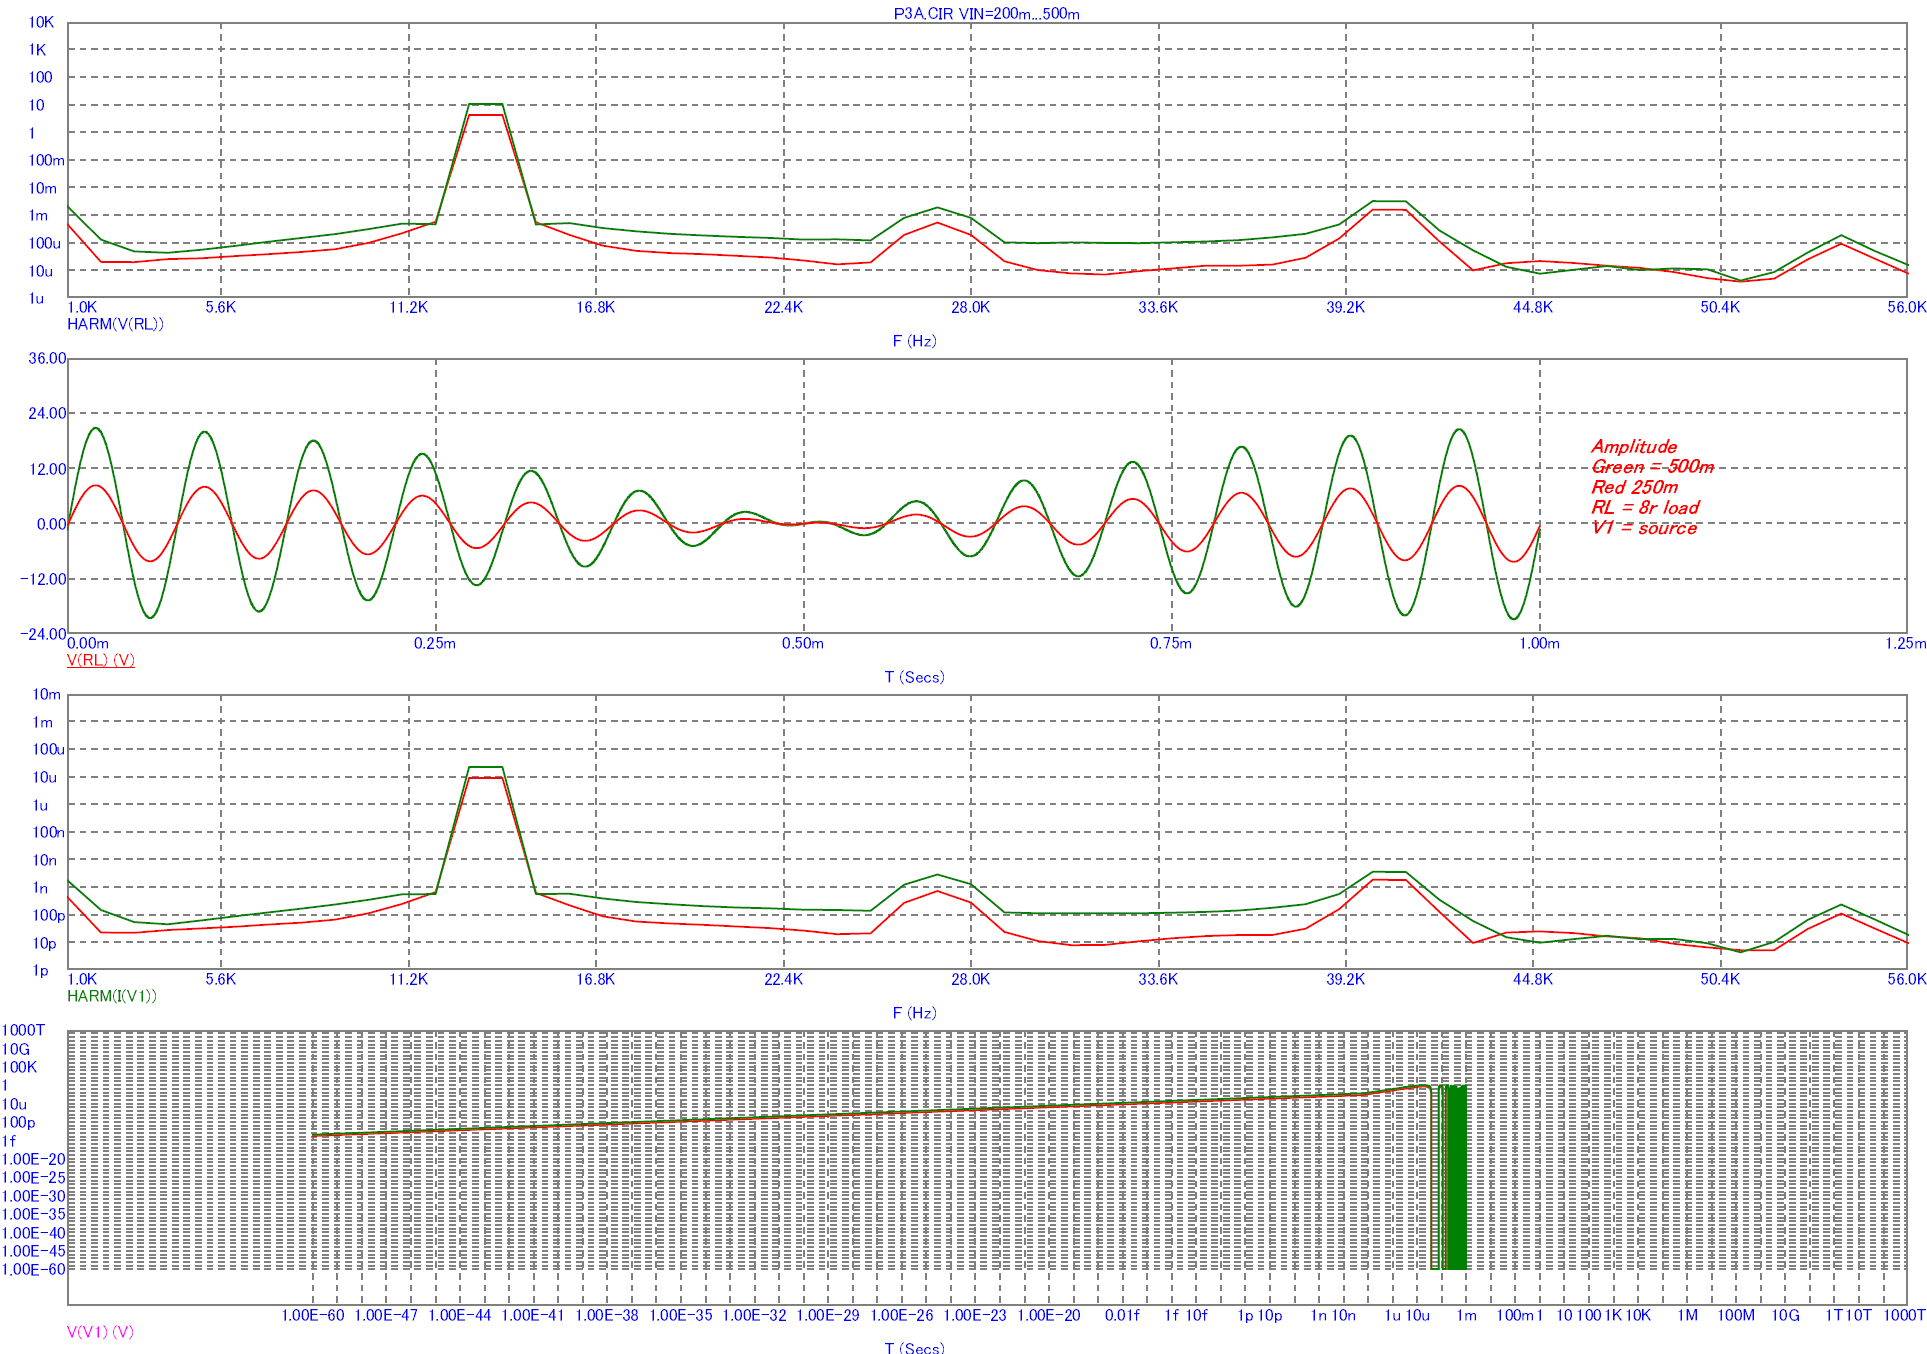Click the 'F (Hz)' axis label under the HARM(I(V1)) plot

[x=914, y=1013]
